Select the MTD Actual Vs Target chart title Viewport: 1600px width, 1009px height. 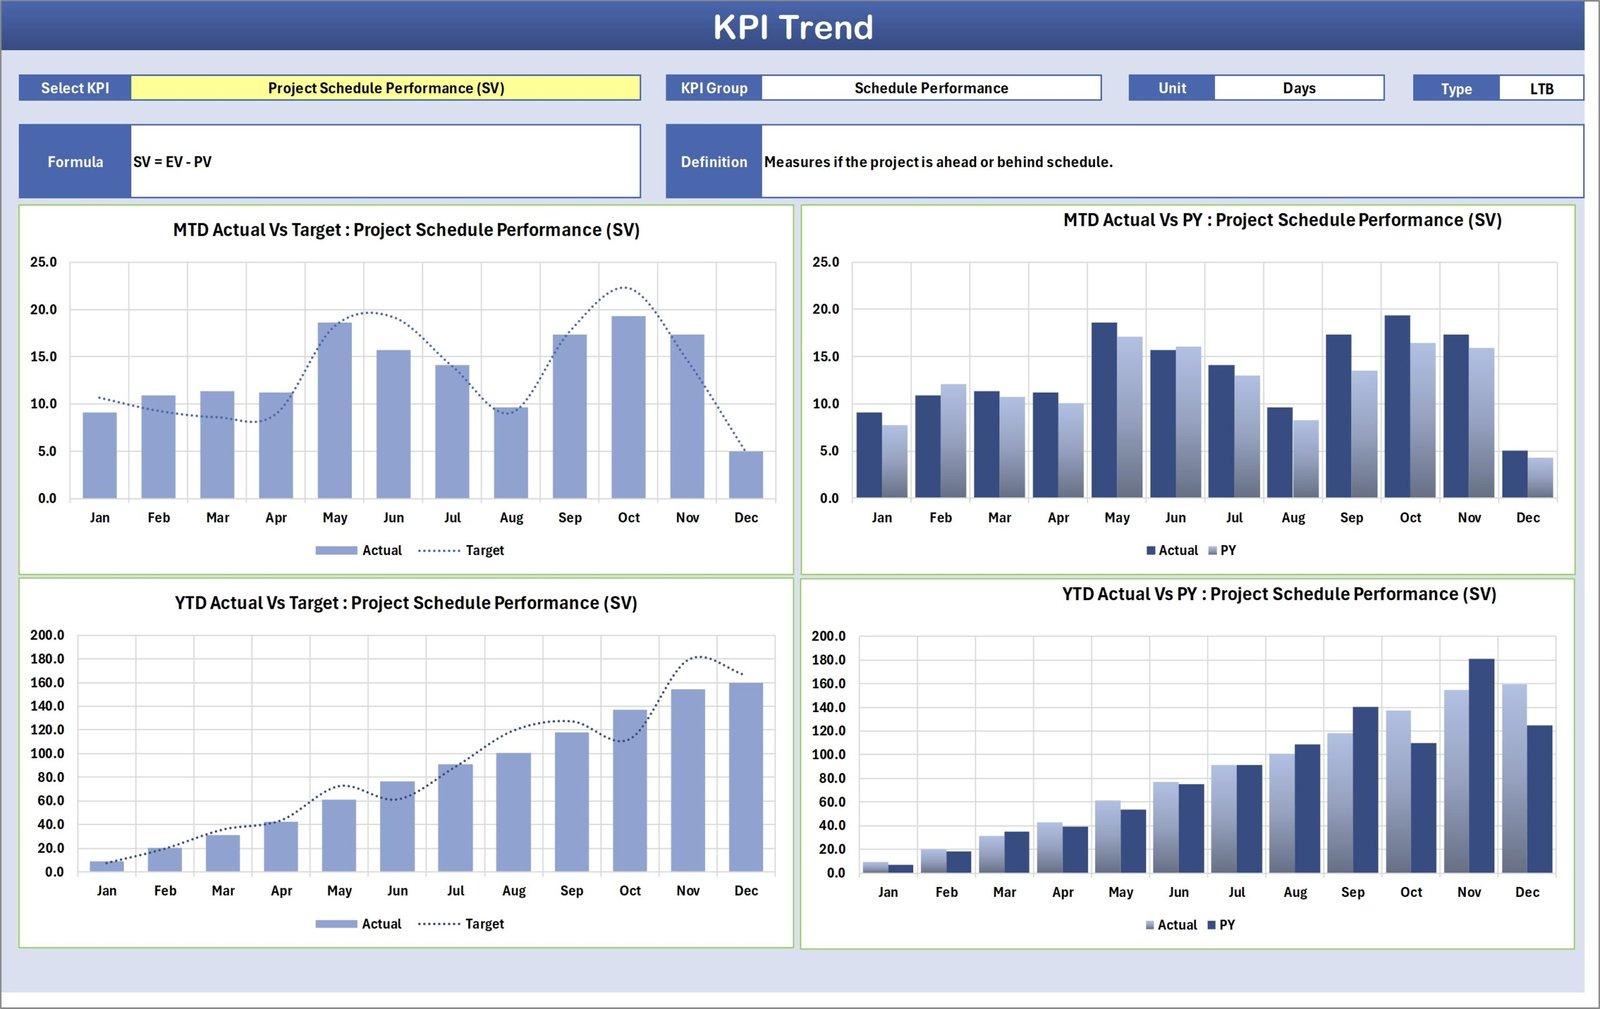pyautogui.click(x=406, y=230)
